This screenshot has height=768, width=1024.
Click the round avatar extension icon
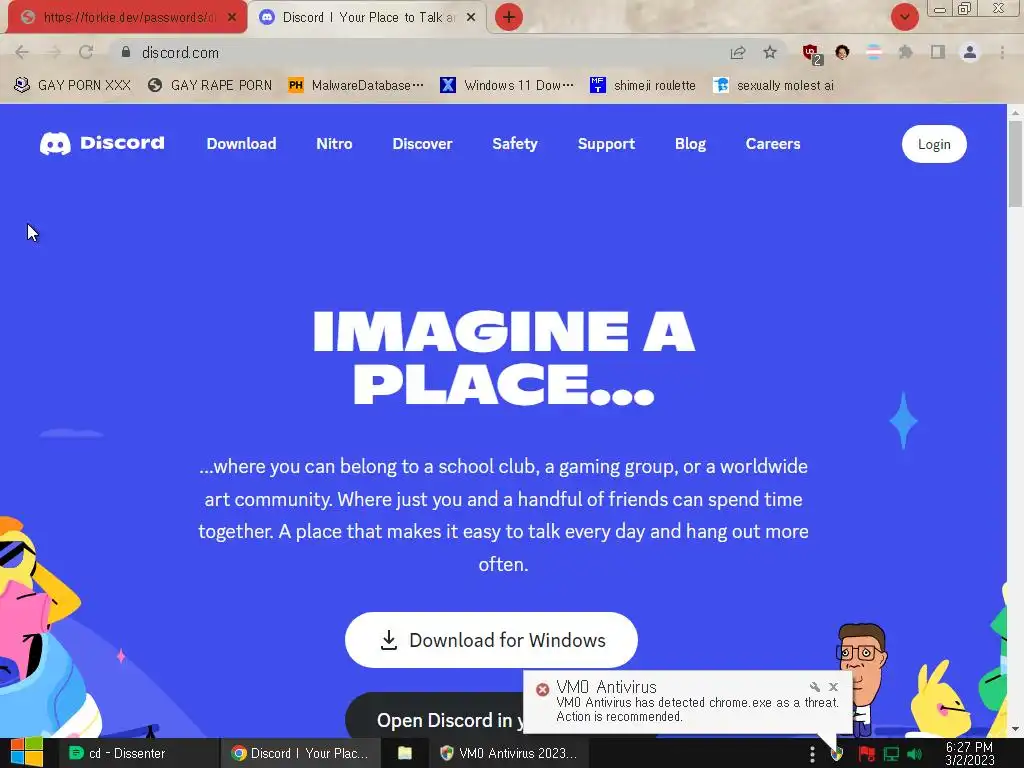(x=842, y=52)
